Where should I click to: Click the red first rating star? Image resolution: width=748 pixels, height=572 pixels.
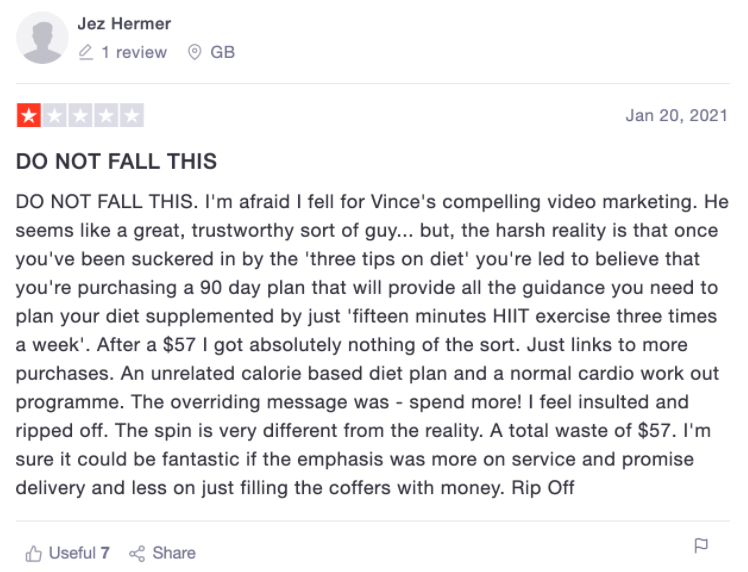pyautogui.click(x=29, y=115)
